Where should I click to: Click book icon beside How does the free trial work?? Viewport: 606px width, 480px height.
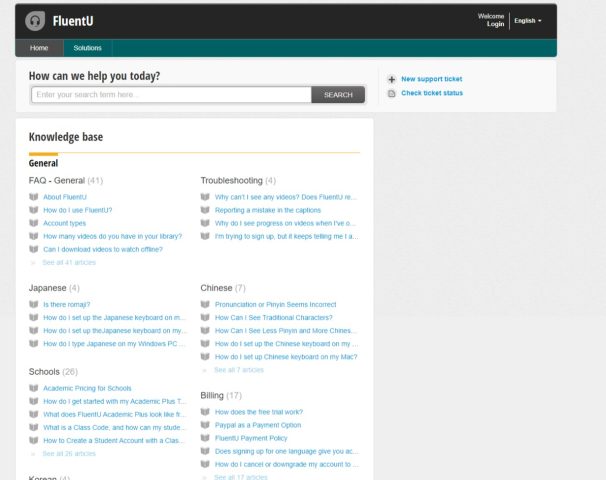click(205, 412)
